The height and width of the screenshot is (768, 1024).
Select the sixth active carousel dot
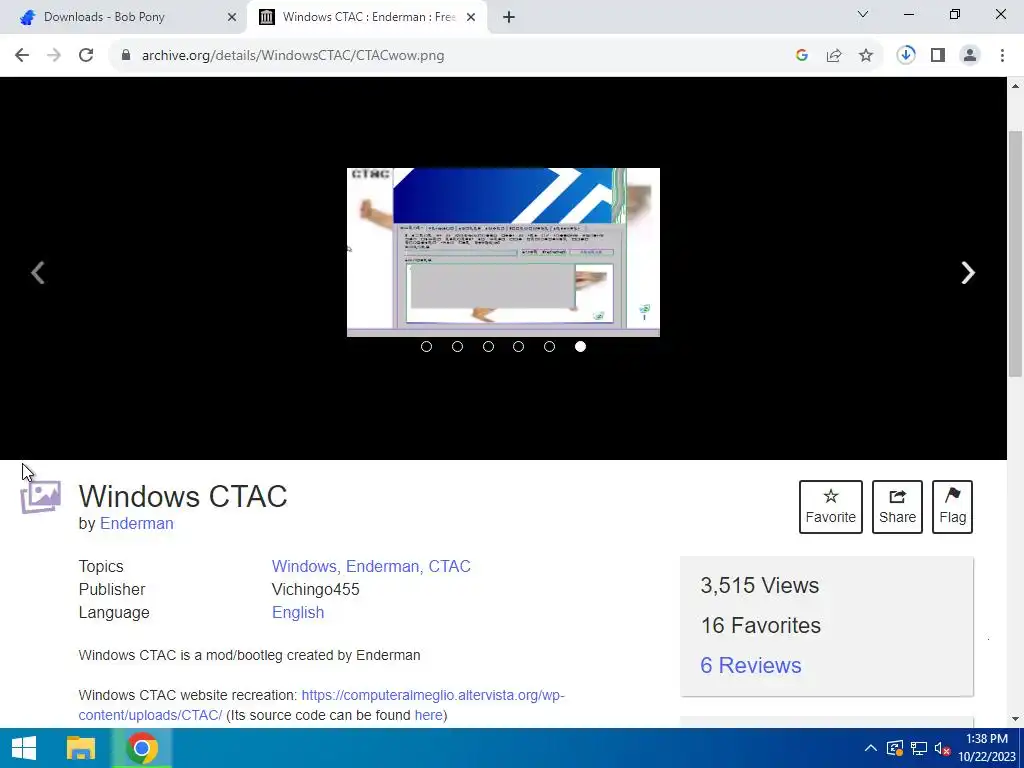[581, 347]
